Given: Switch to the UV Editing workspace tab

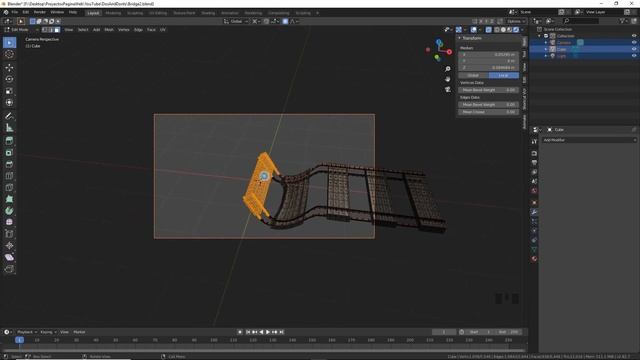Looking at the screenshot, I should (x=158, y=13).
